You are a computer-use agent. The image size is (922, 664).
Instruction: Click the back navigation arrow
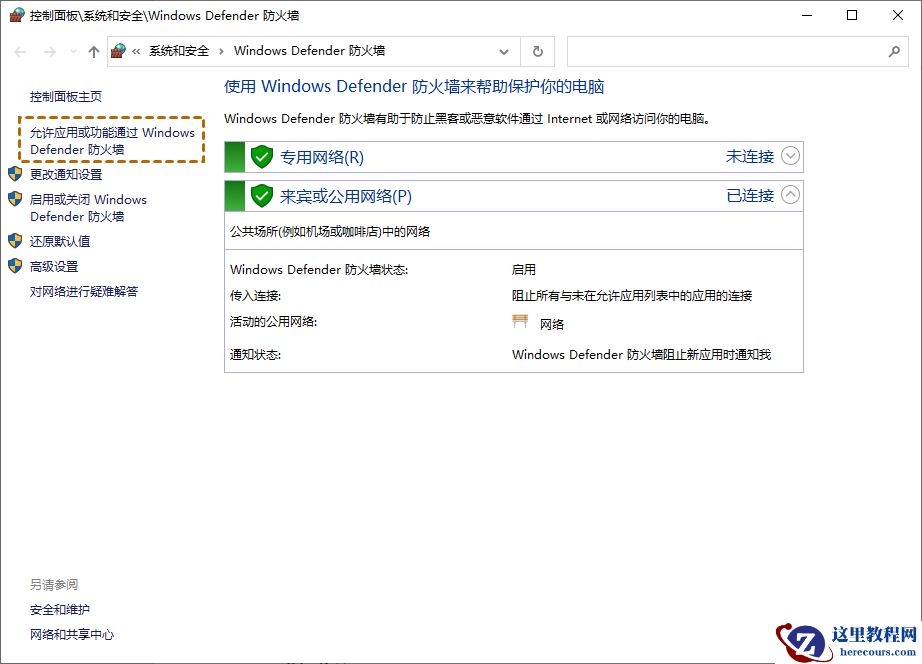(x=19, y=51)
